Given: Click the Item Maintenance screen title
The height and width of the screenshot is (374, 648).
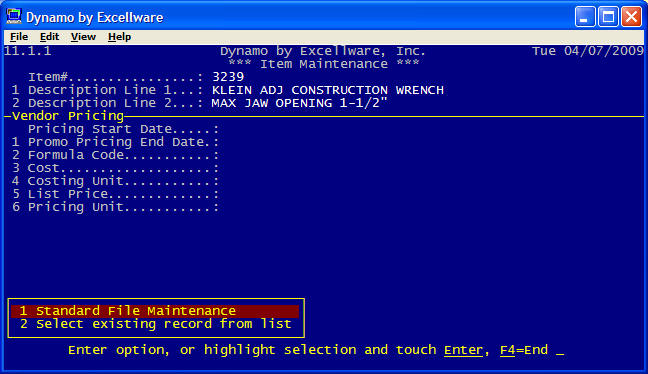Looking at the screenshot, I should coord(324,64).
